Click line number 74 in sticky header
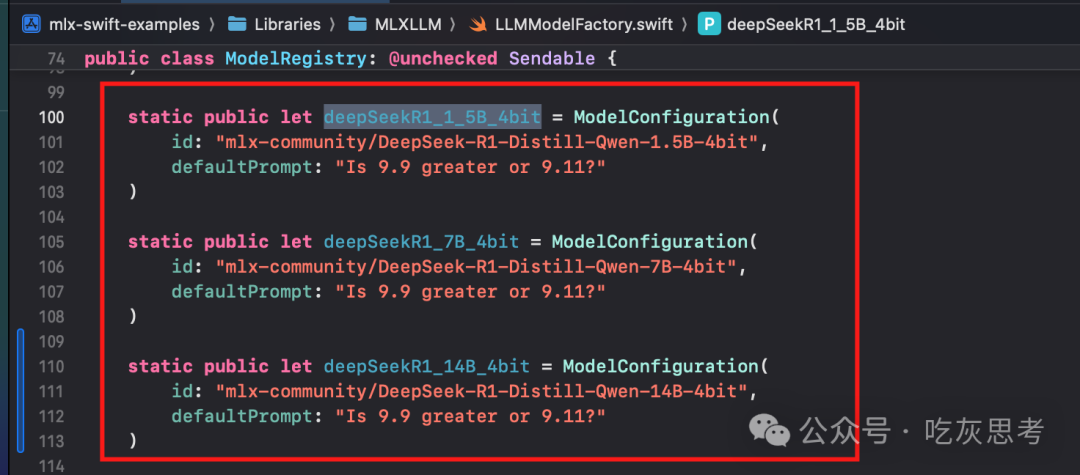This screenshot has width=1080, height=475. [x=54, y=59]
